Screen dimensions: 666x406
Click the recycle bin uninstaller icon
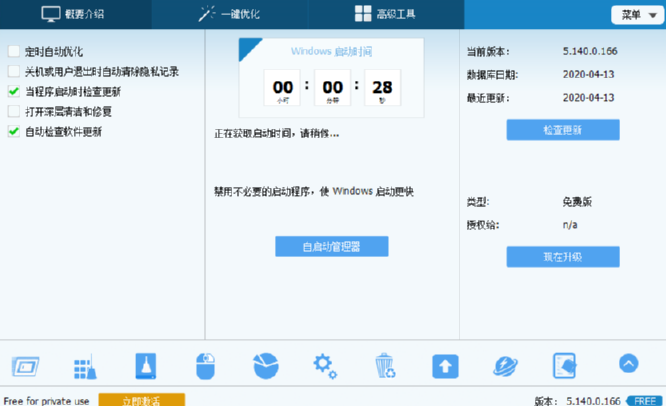pos(385,366)
